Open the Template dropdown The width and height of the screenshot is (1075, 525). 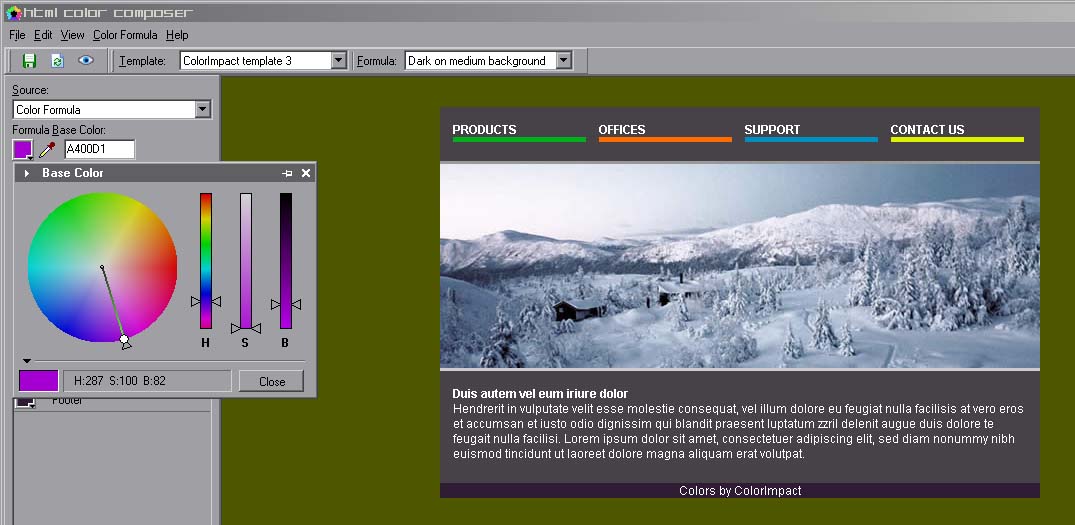pos(339,60)
